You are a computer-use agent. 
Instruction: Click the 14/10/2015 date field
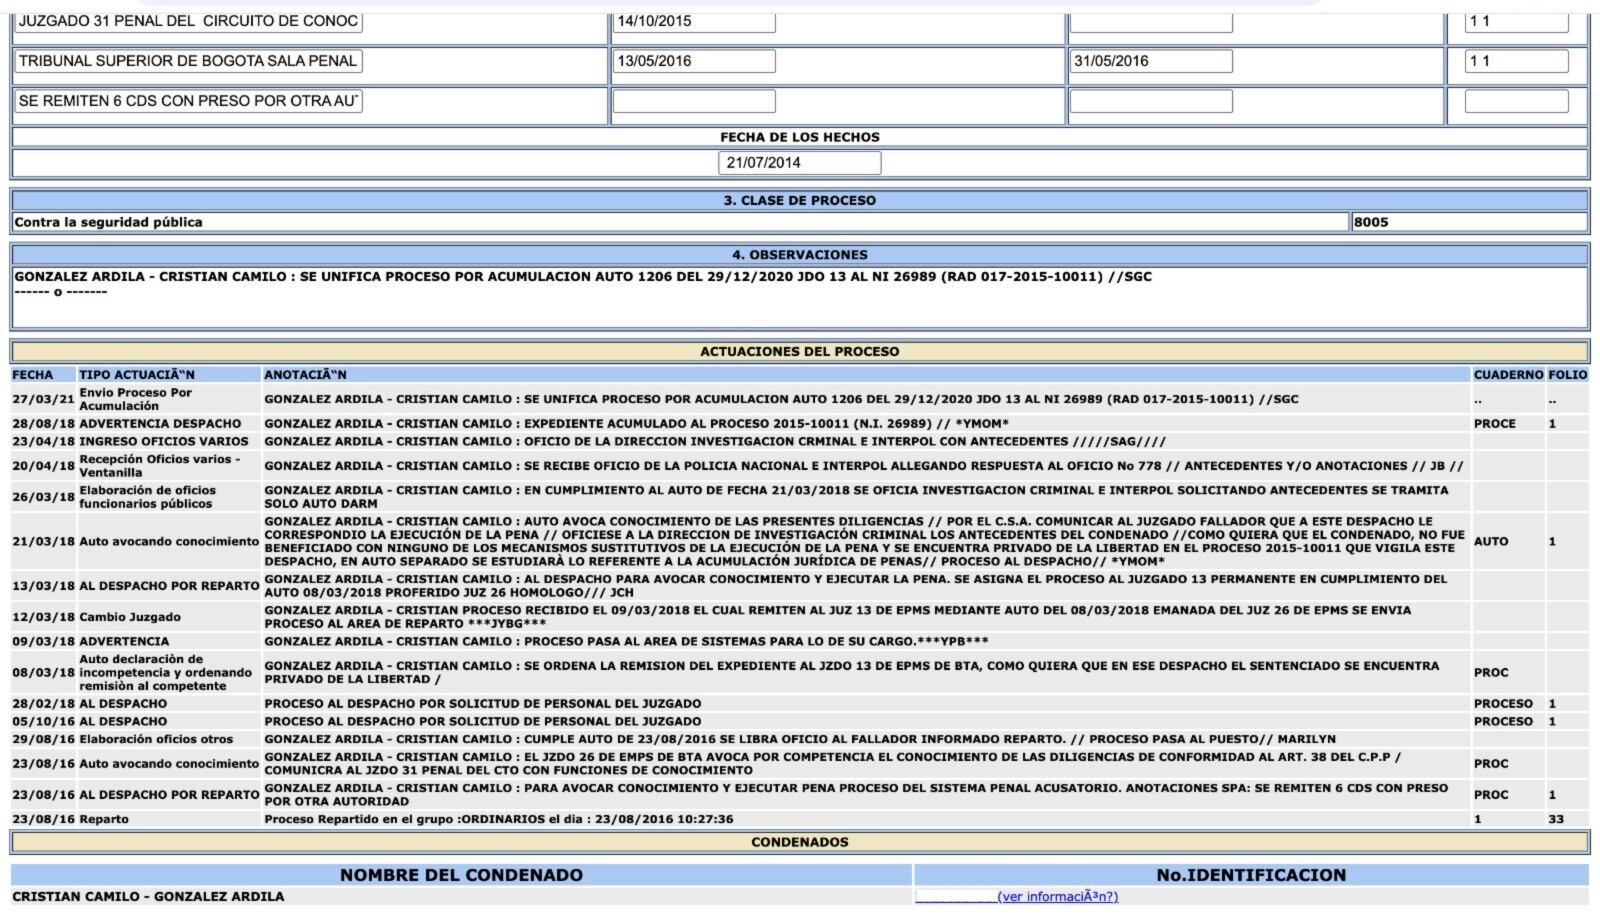tap(693, 21)
